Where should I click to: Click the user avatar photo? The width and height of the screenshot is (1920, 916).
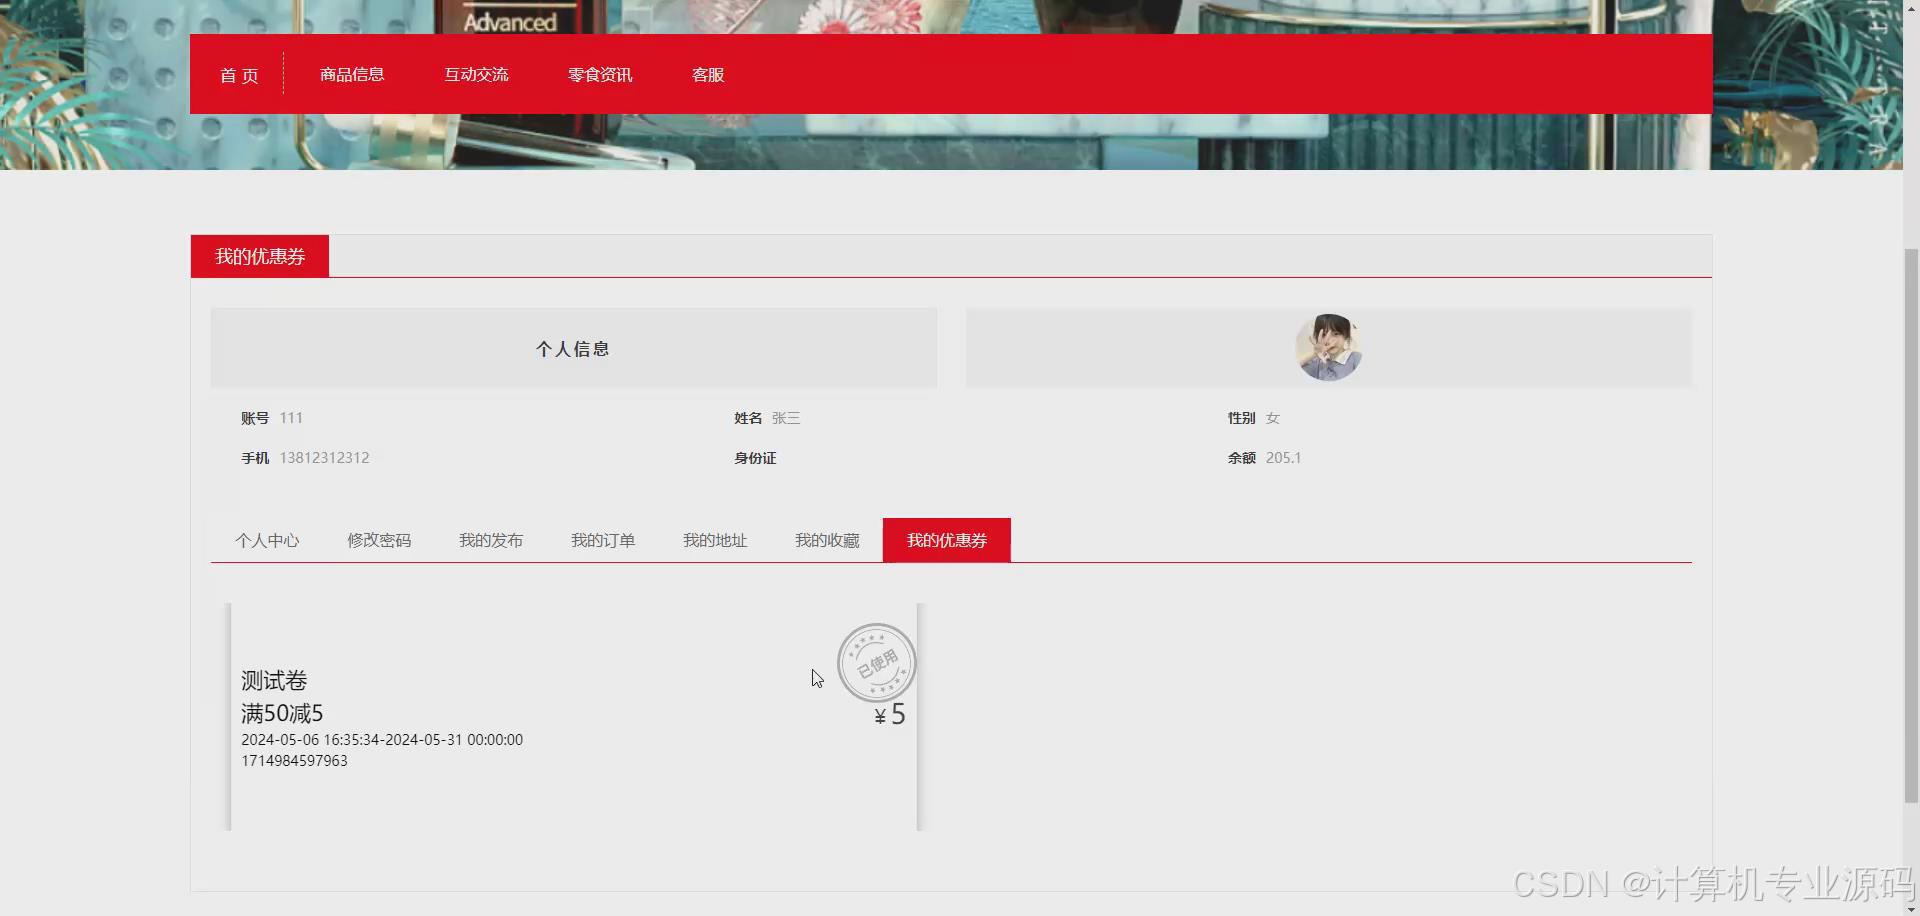[x=1328, y=347]
